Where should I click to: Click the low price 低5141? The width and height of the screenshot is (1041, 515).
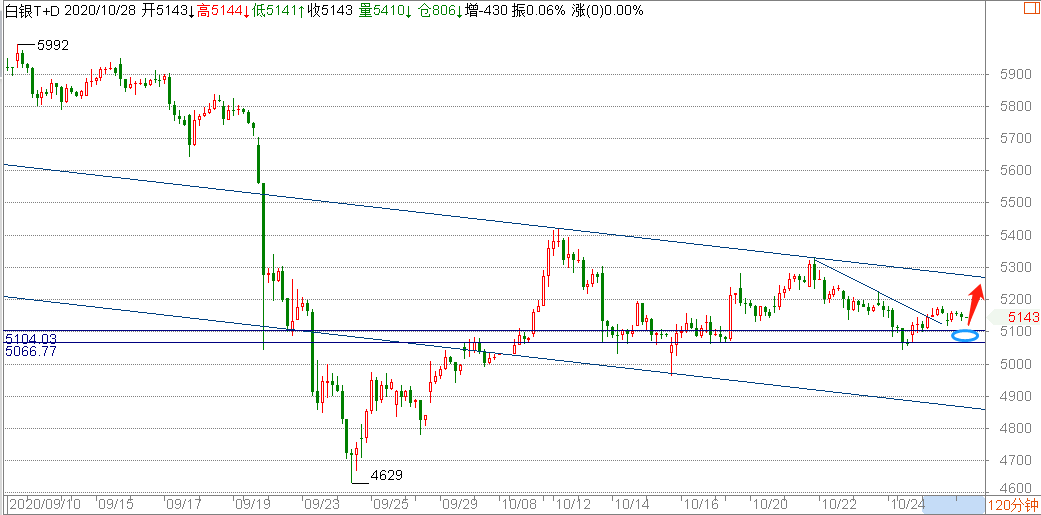click(x=280, y=11)
